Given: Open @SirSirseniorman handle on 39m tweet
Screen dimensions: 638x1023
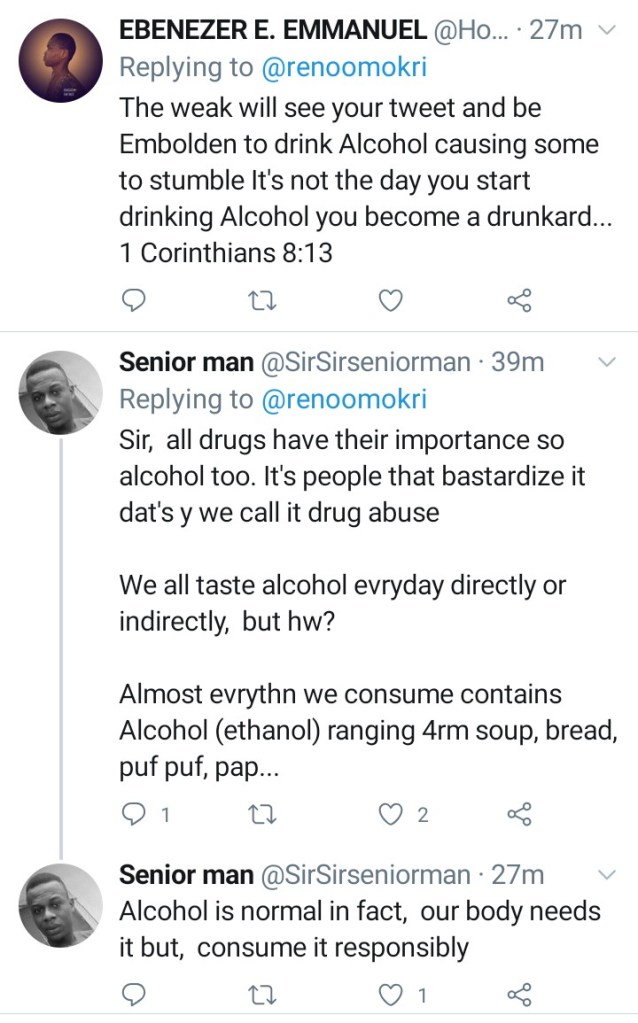Looking at the screenshot, I should tap(364, 362).
